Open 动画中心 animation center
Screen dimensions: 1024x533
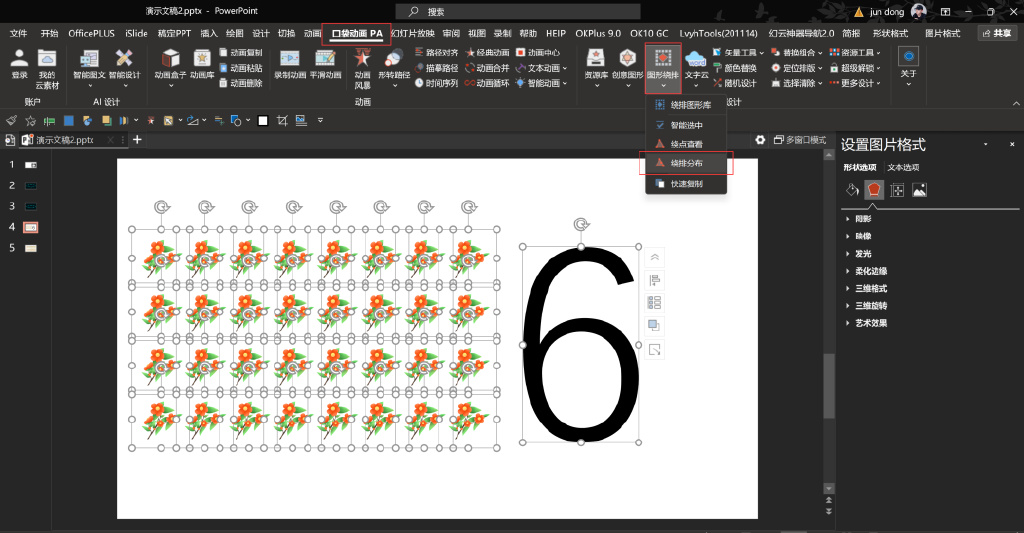pos(537,52)
